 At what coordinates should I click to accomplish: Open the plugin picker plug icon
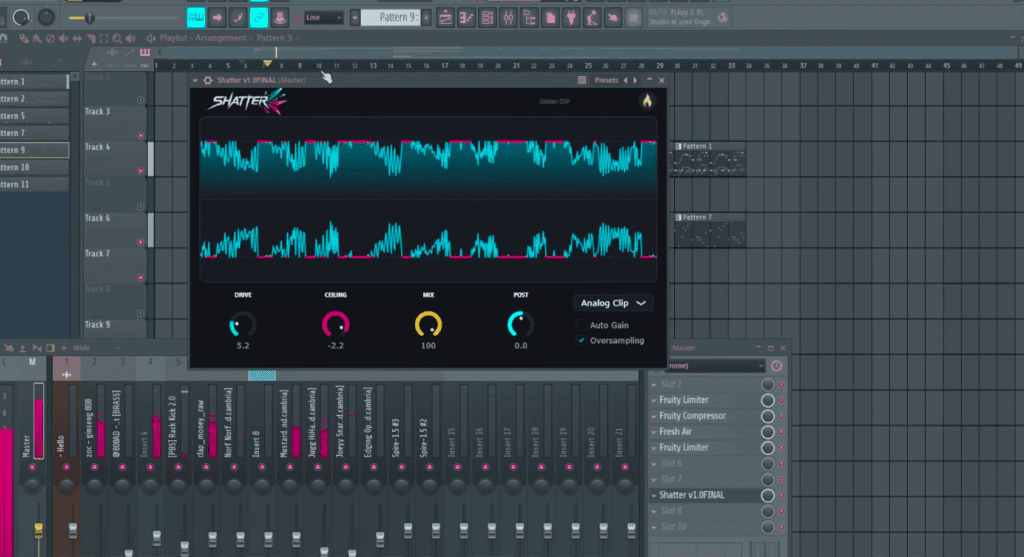pos(571,18)
